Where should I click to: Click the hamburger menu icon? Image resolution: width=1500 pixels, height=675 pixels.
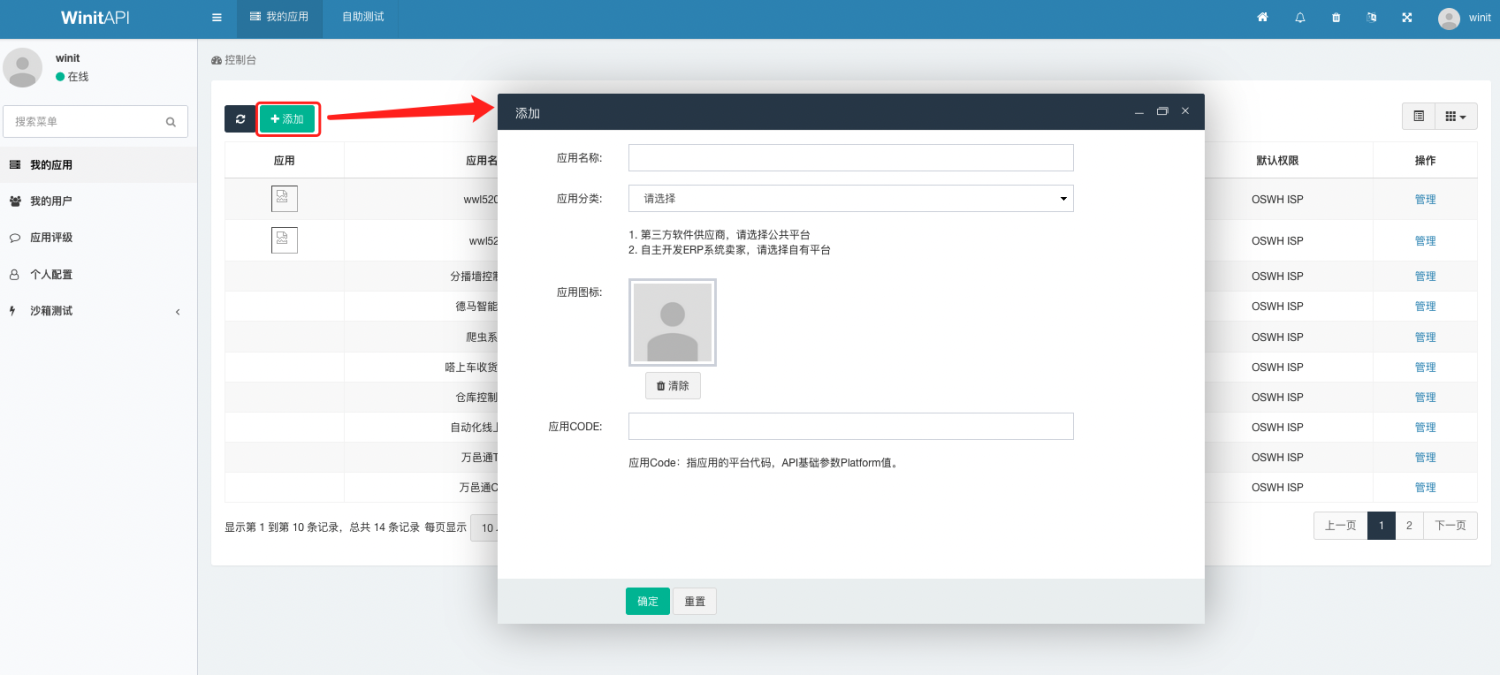(x=217, y=17)
